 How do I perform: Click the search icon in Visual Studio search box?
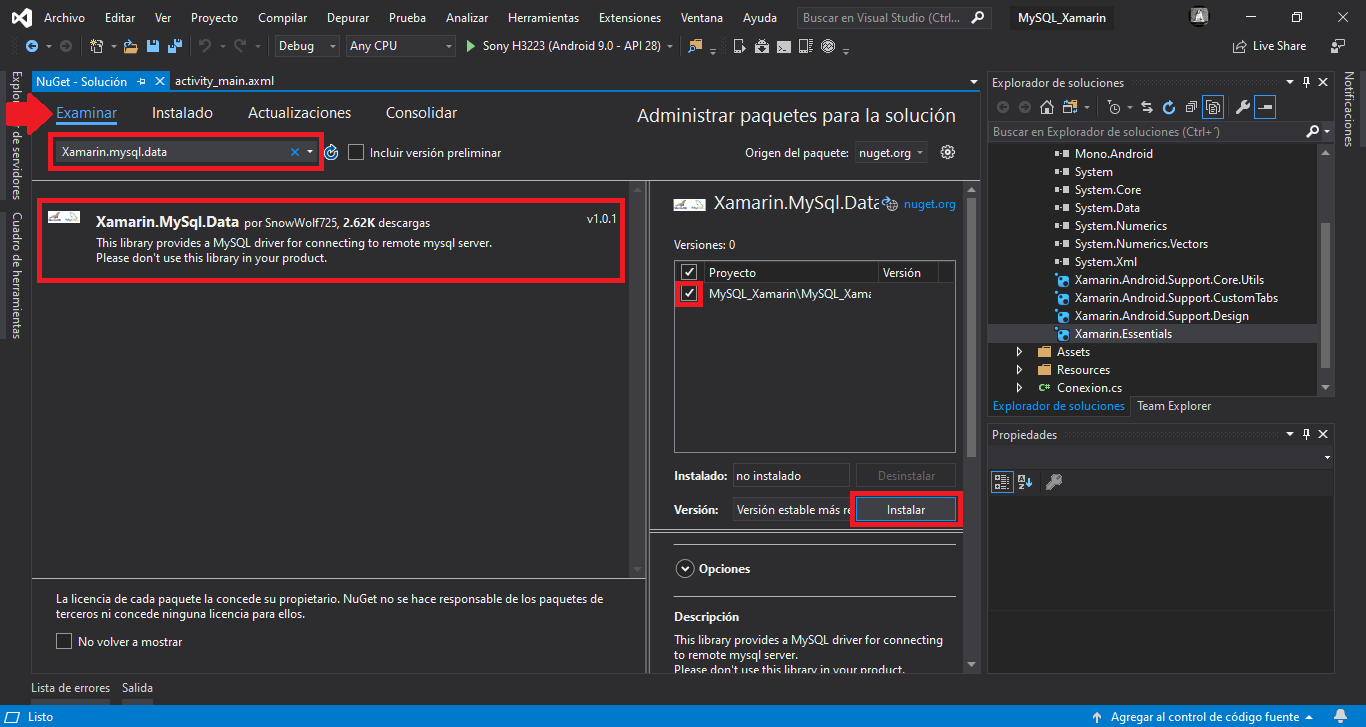pyautogui.click(x=977, y=18)
